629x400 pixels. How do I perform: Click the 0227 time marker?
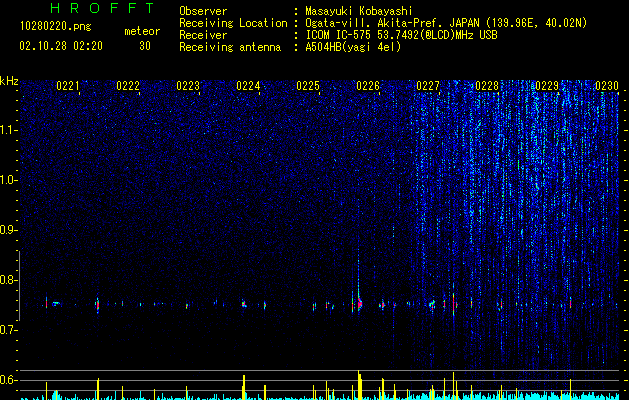pyautogui.click(x=428, y=86)
